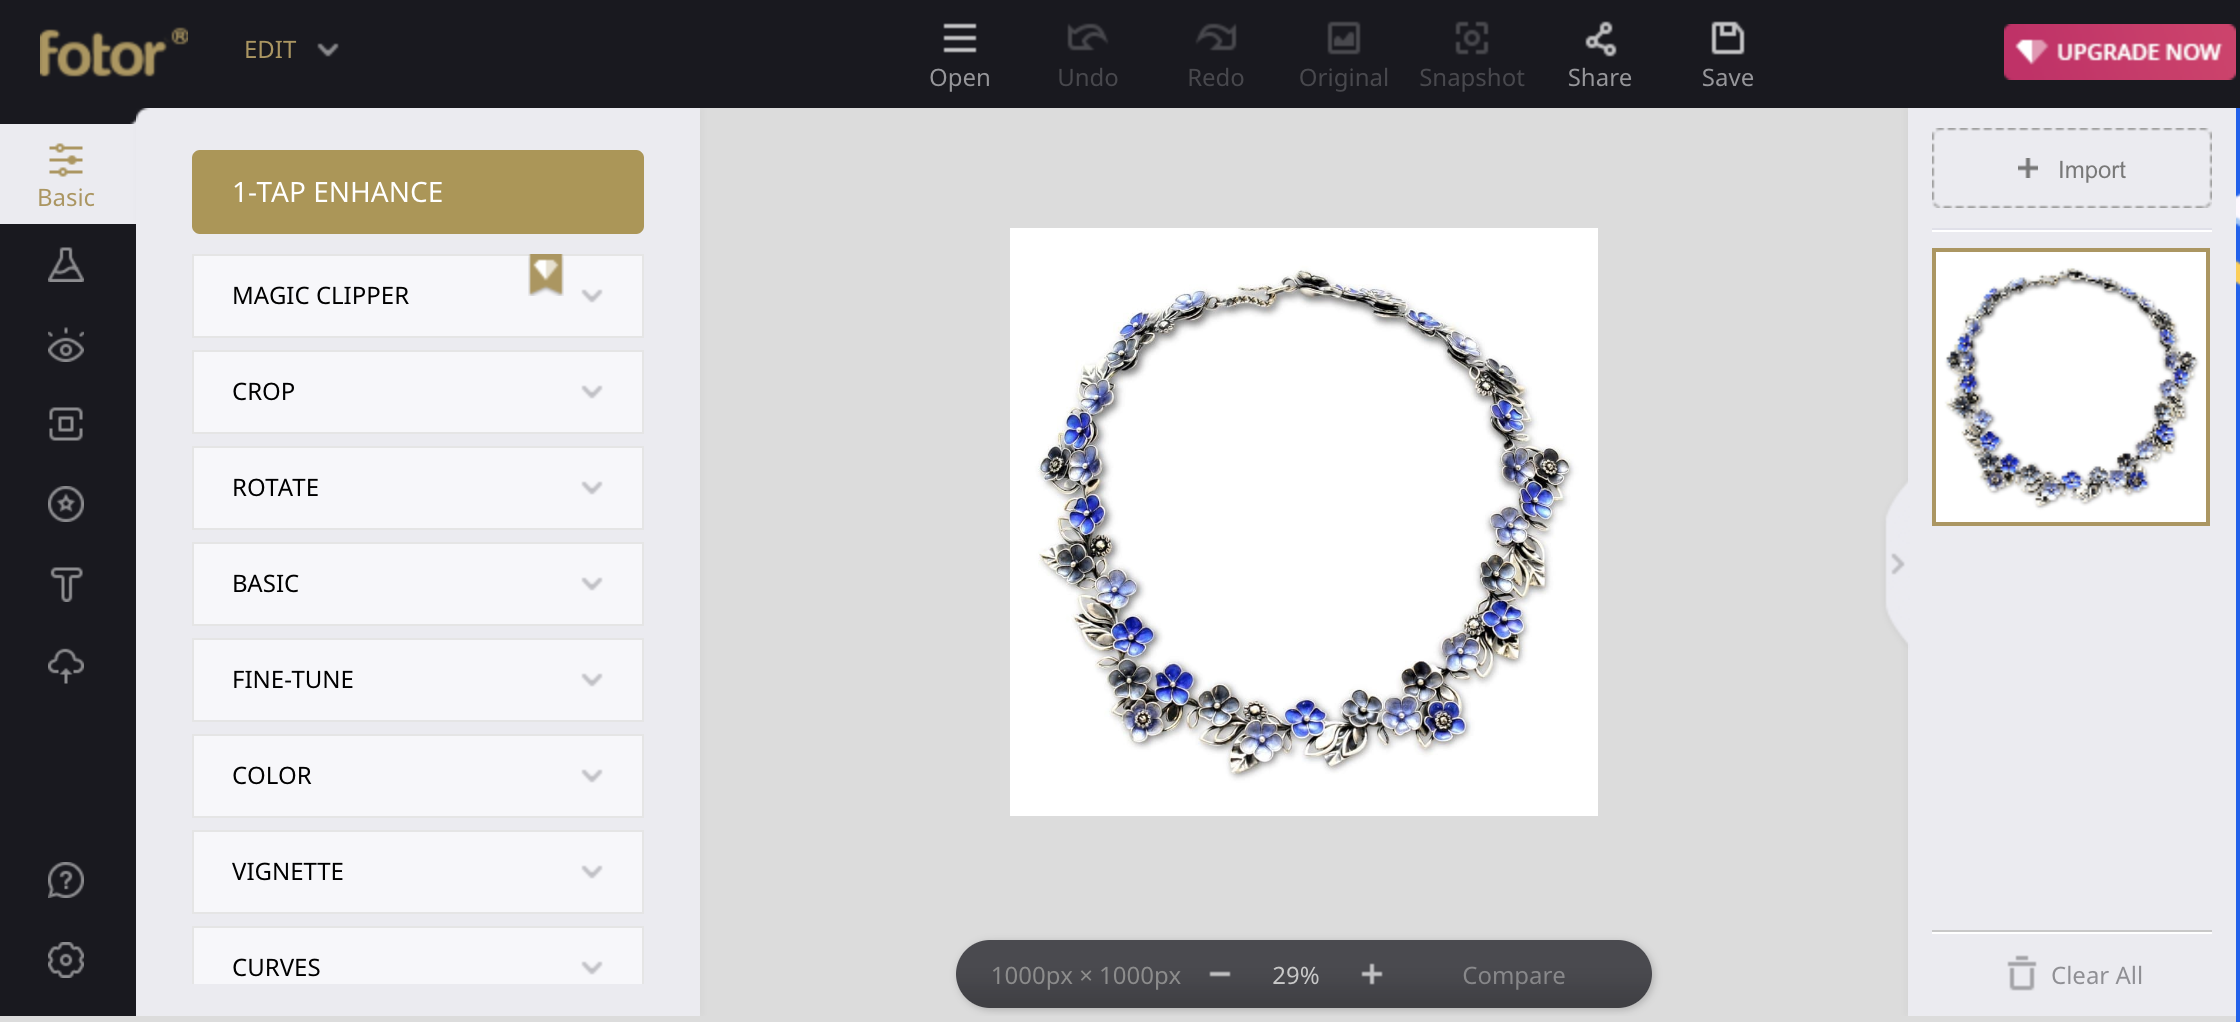Zoom in with the plus control
This screenshot has width=2240, height=1022.
[1372, 974]
